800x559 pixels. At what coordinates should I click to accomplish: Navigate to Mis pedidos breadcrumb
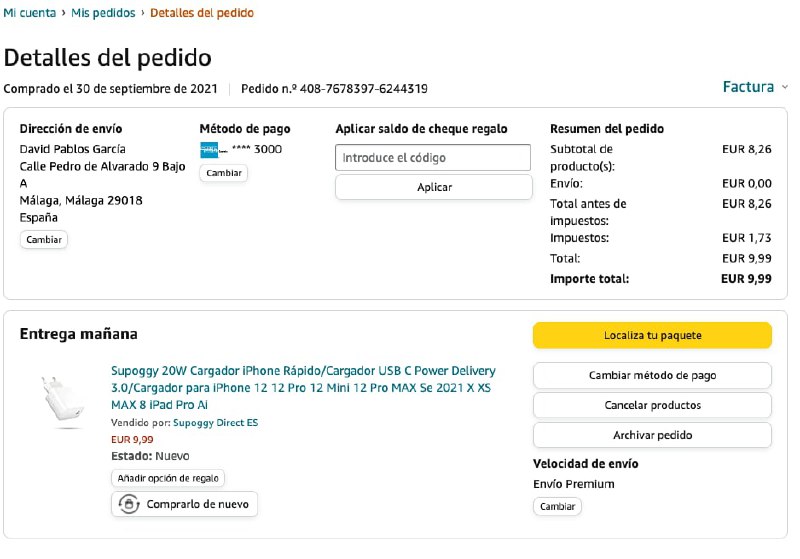103,13
